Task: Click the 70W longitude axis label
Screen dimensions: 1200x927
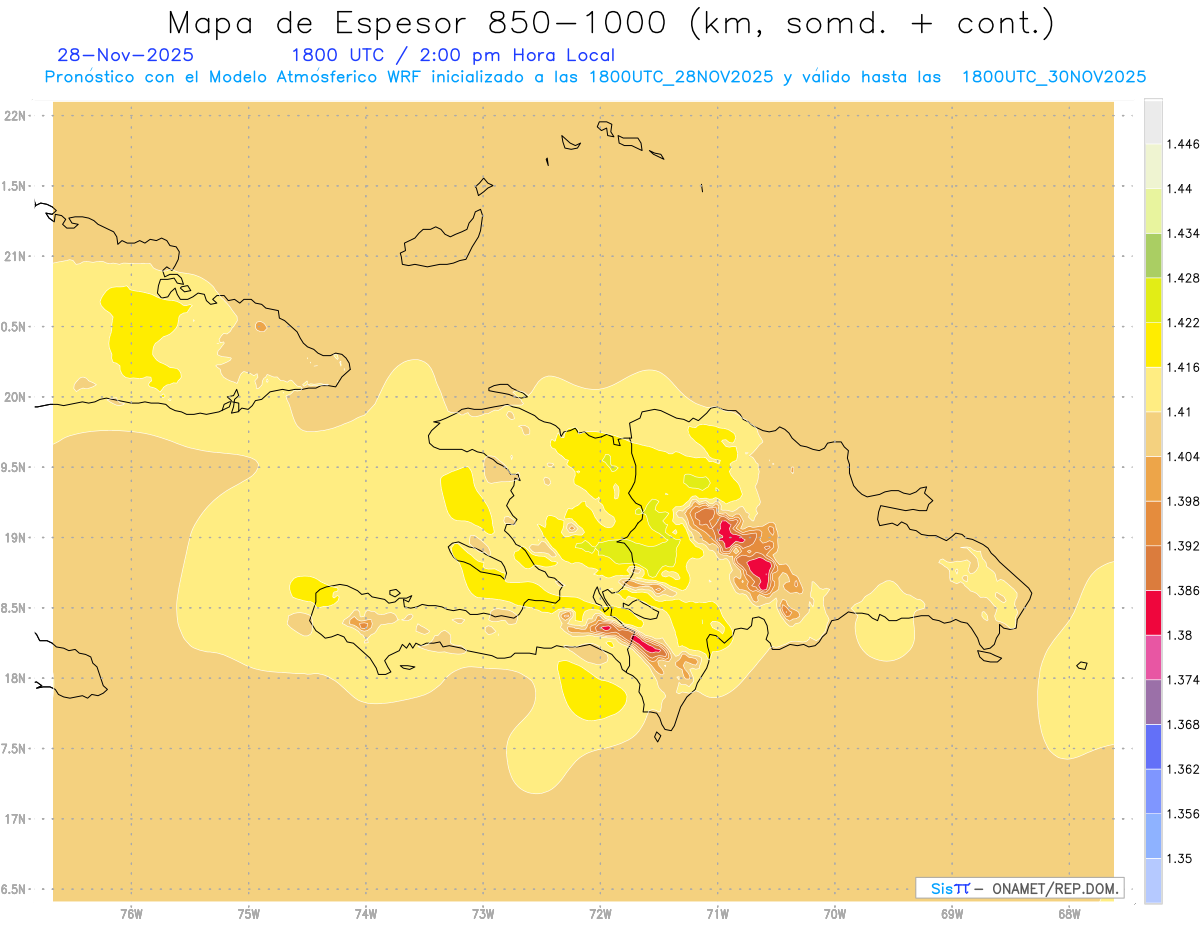Action: click(835, 913)
